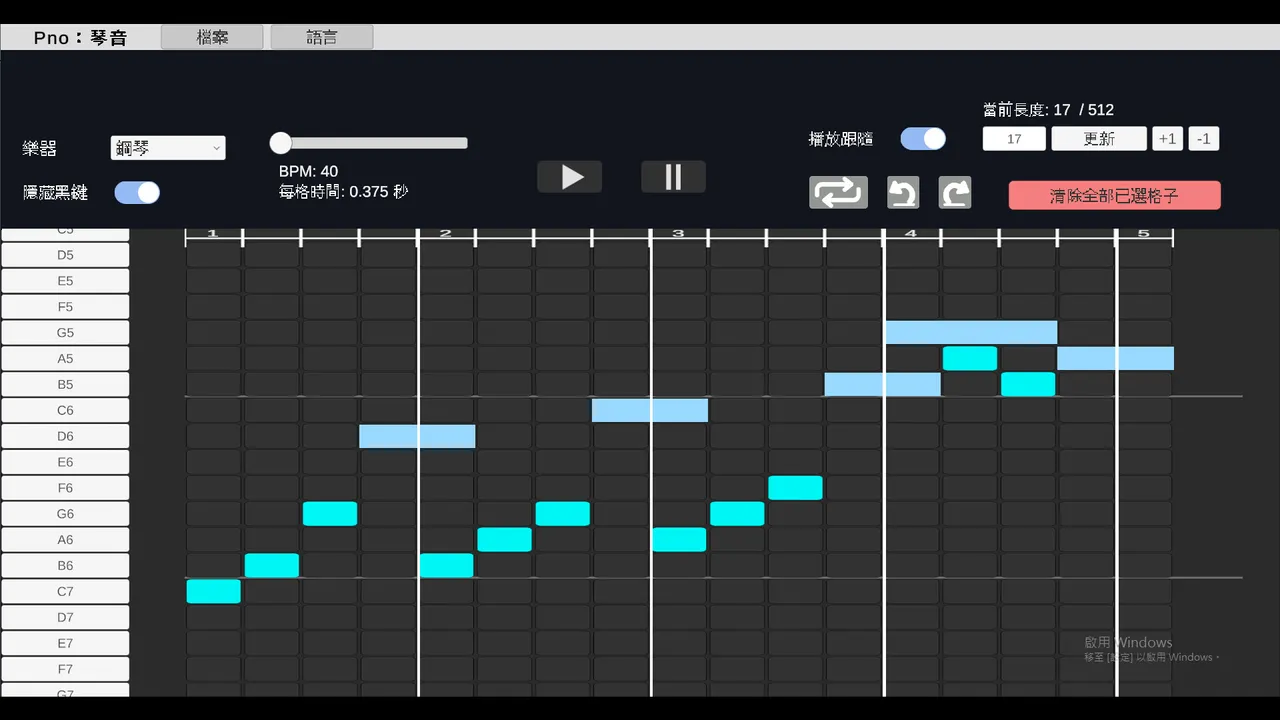This screenshot has height=720, width=1280.
Task: Click measure 4 marker on the timeline
Action: 910,234
